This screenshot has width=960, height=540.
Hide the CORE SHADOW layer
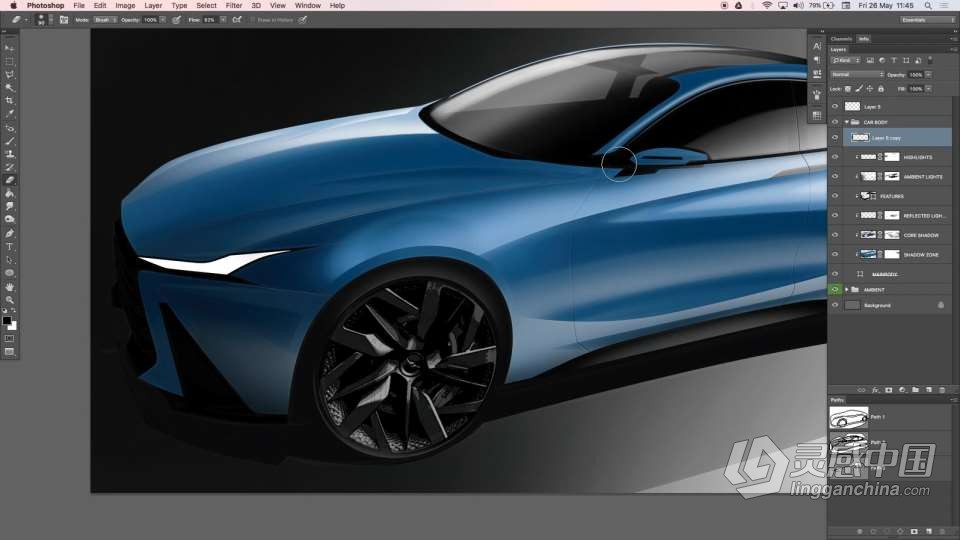835,235
